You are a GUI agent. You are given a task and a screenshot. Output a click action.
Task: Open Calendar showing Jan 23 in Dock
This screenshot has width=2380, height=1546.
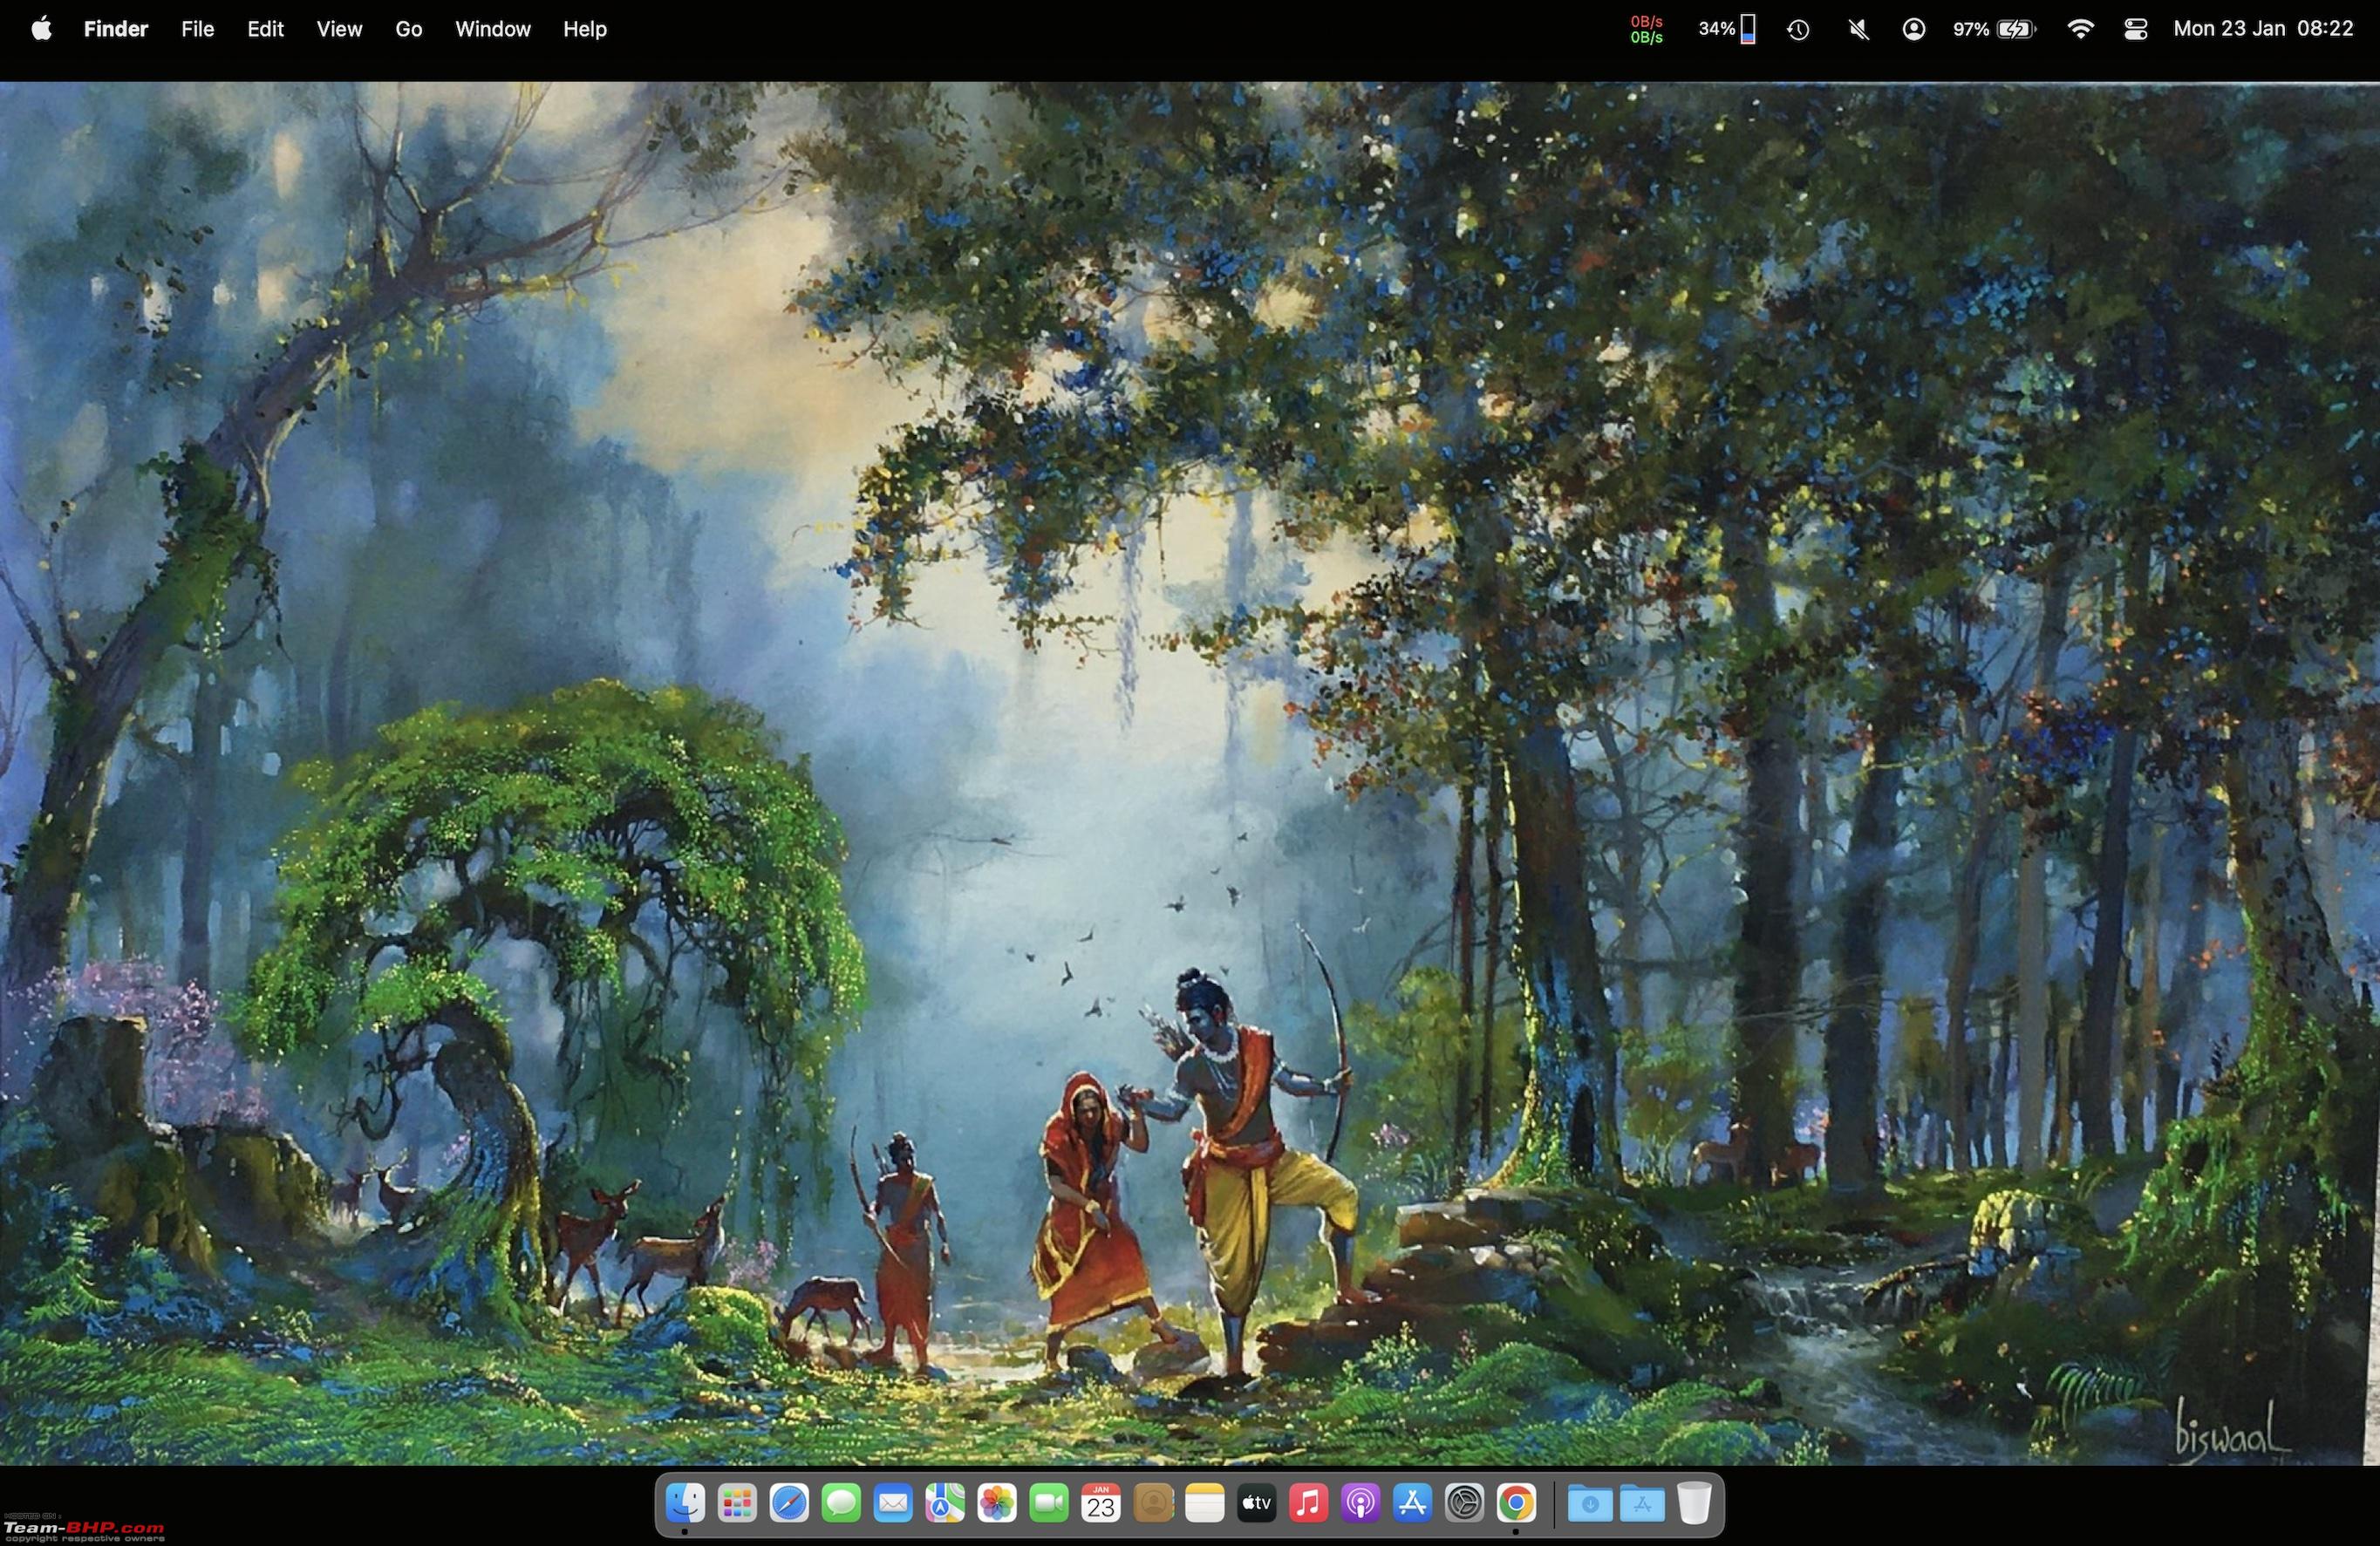[1101, 1503]
